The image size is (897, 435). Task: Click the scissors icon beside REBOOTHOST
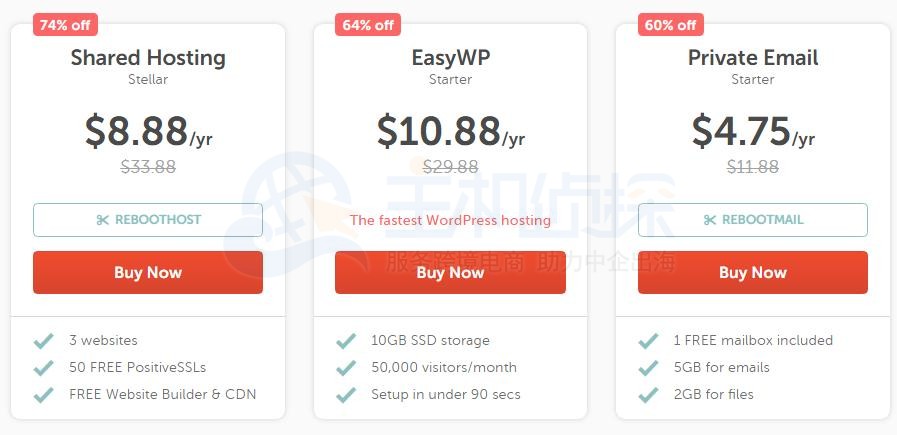pyautogui.click(x=102, y=220)
